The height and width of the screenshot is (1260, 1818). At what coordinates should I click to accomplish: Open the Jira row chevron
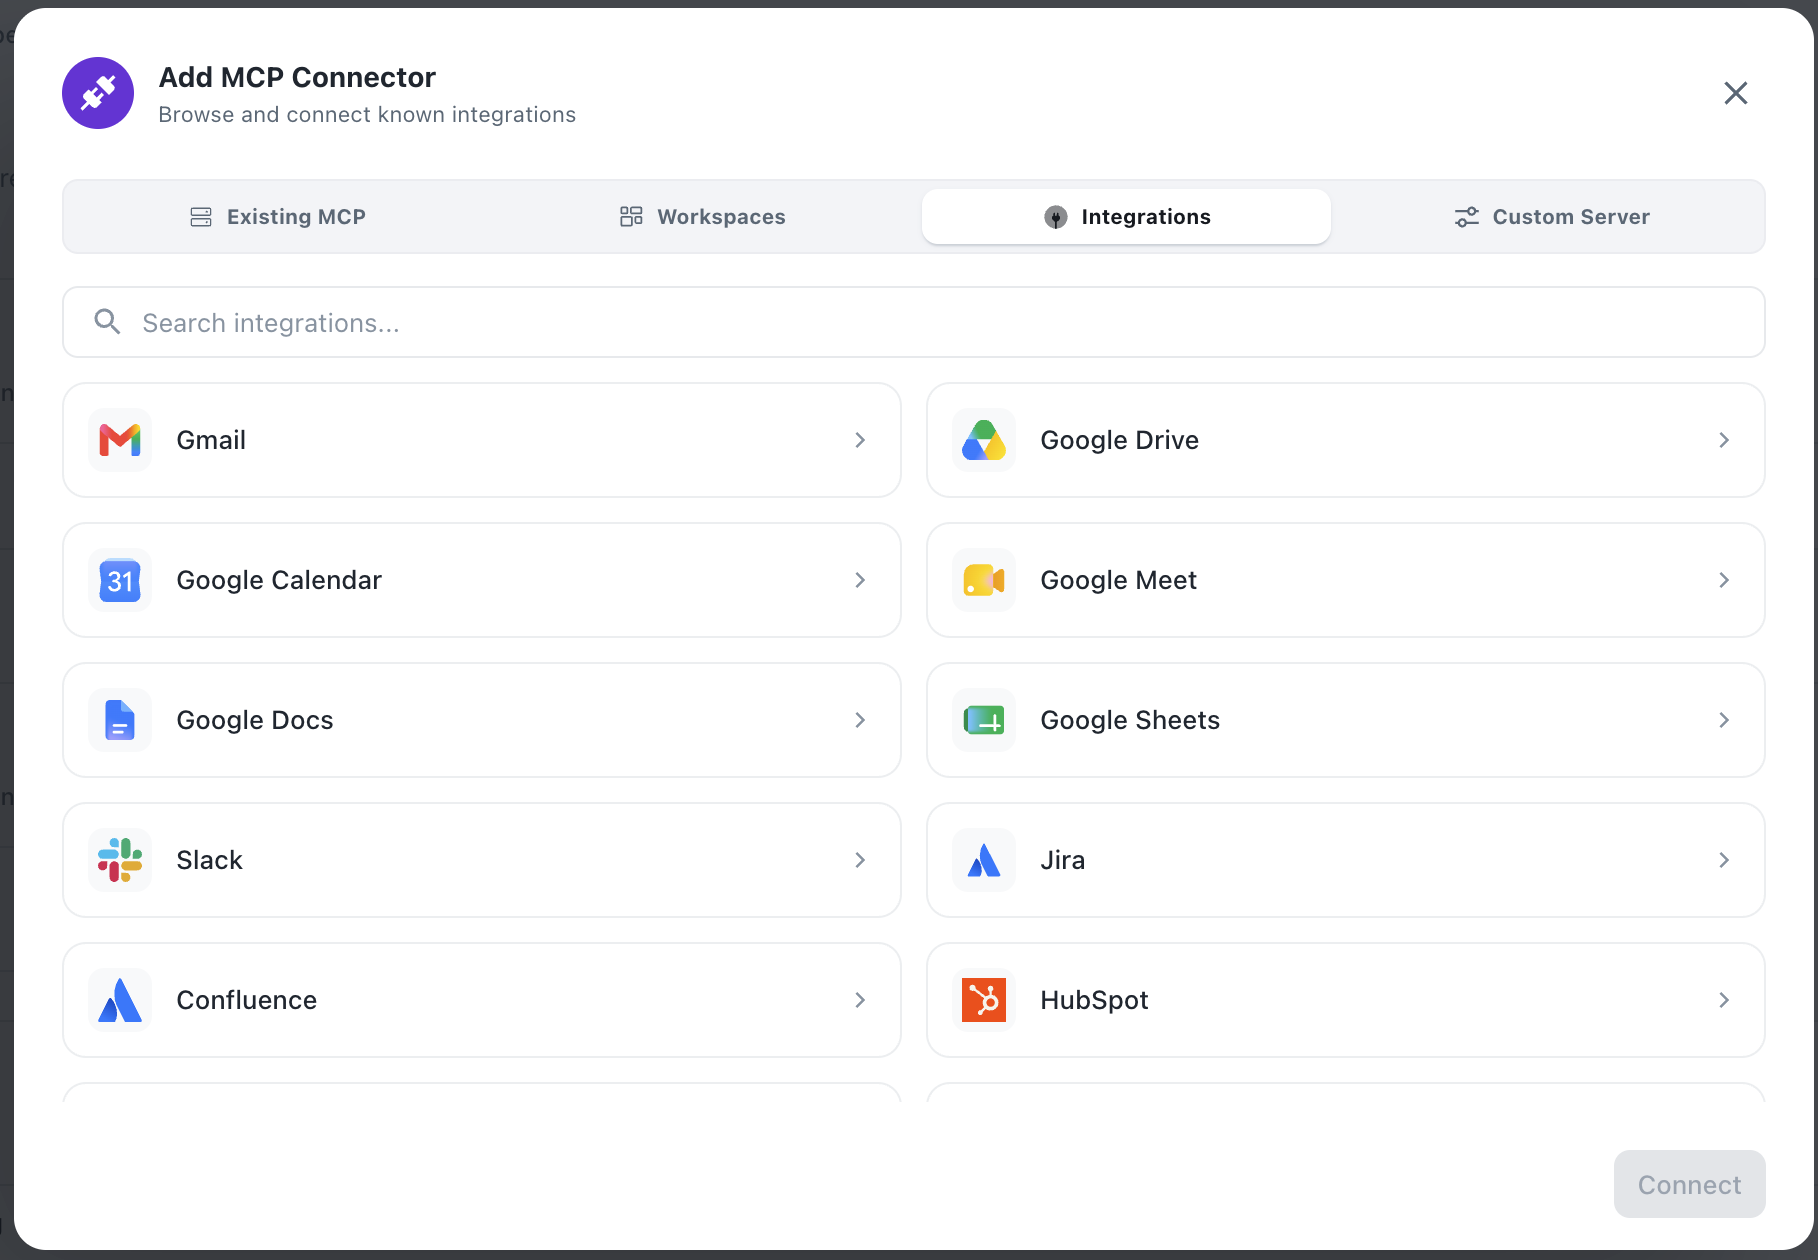pyautogui.click(x=1724, y=860)
